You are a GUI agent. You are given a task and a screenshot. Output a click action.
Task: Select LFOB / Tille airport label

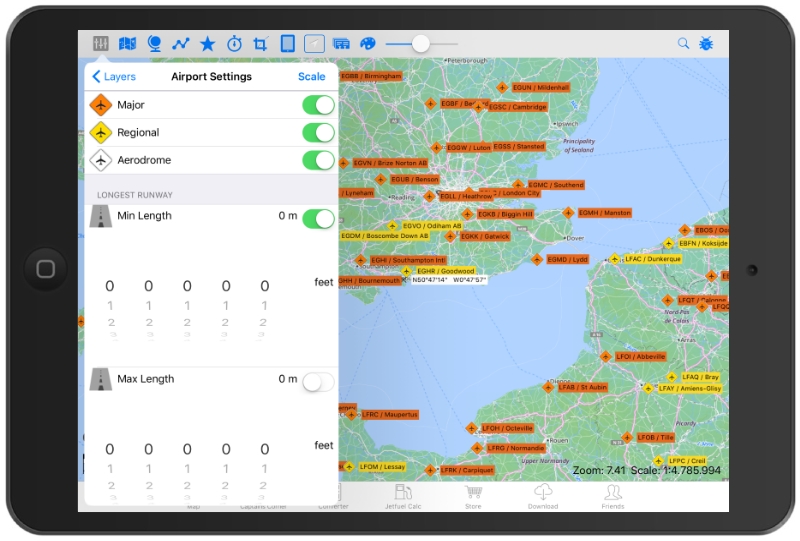click(656, 437)
